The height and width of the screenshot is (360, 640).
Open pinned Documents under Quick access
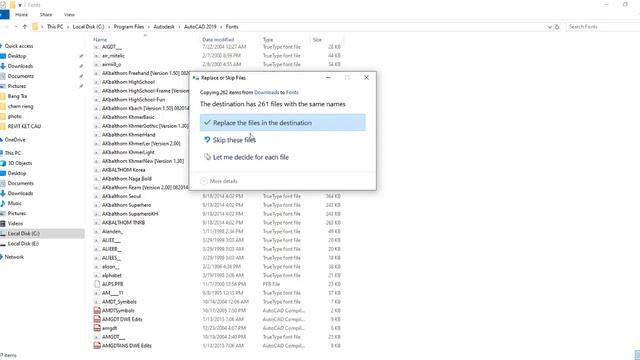point(21,76)
